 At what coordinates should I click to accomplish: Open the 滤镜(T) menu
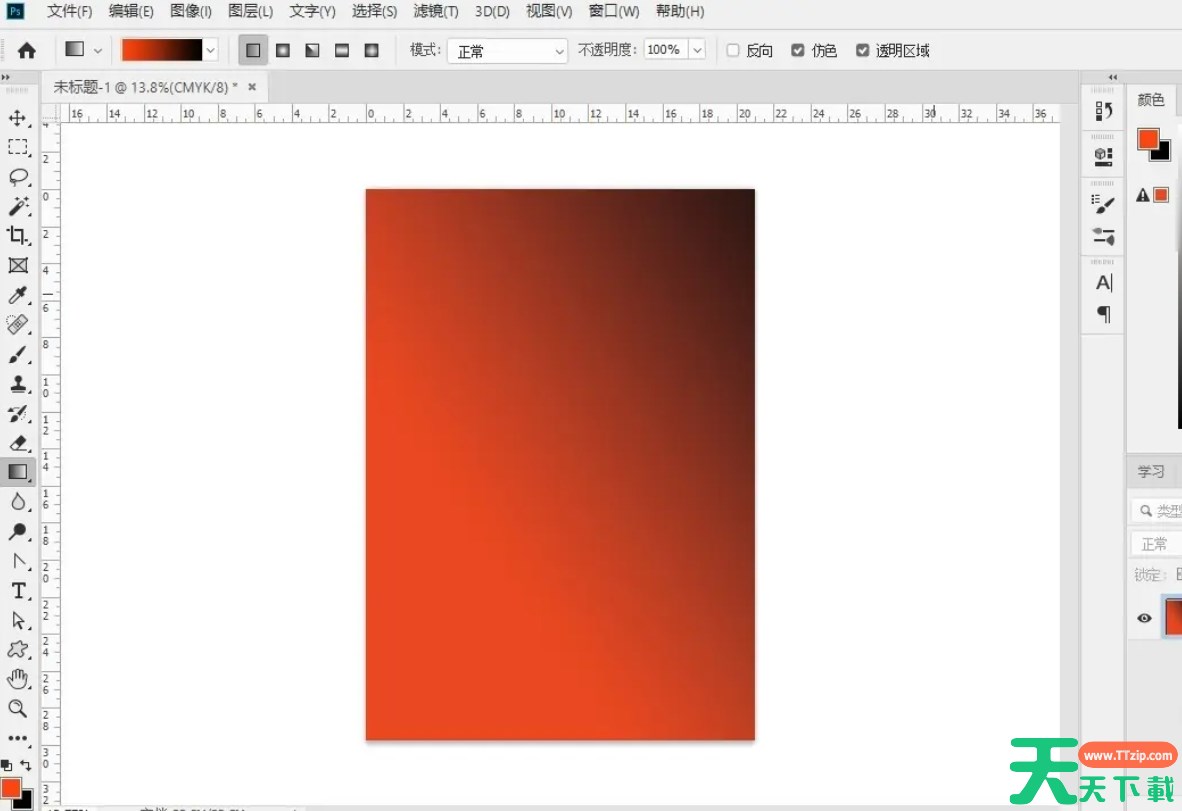pyautogui.click(x=435, y=11)
